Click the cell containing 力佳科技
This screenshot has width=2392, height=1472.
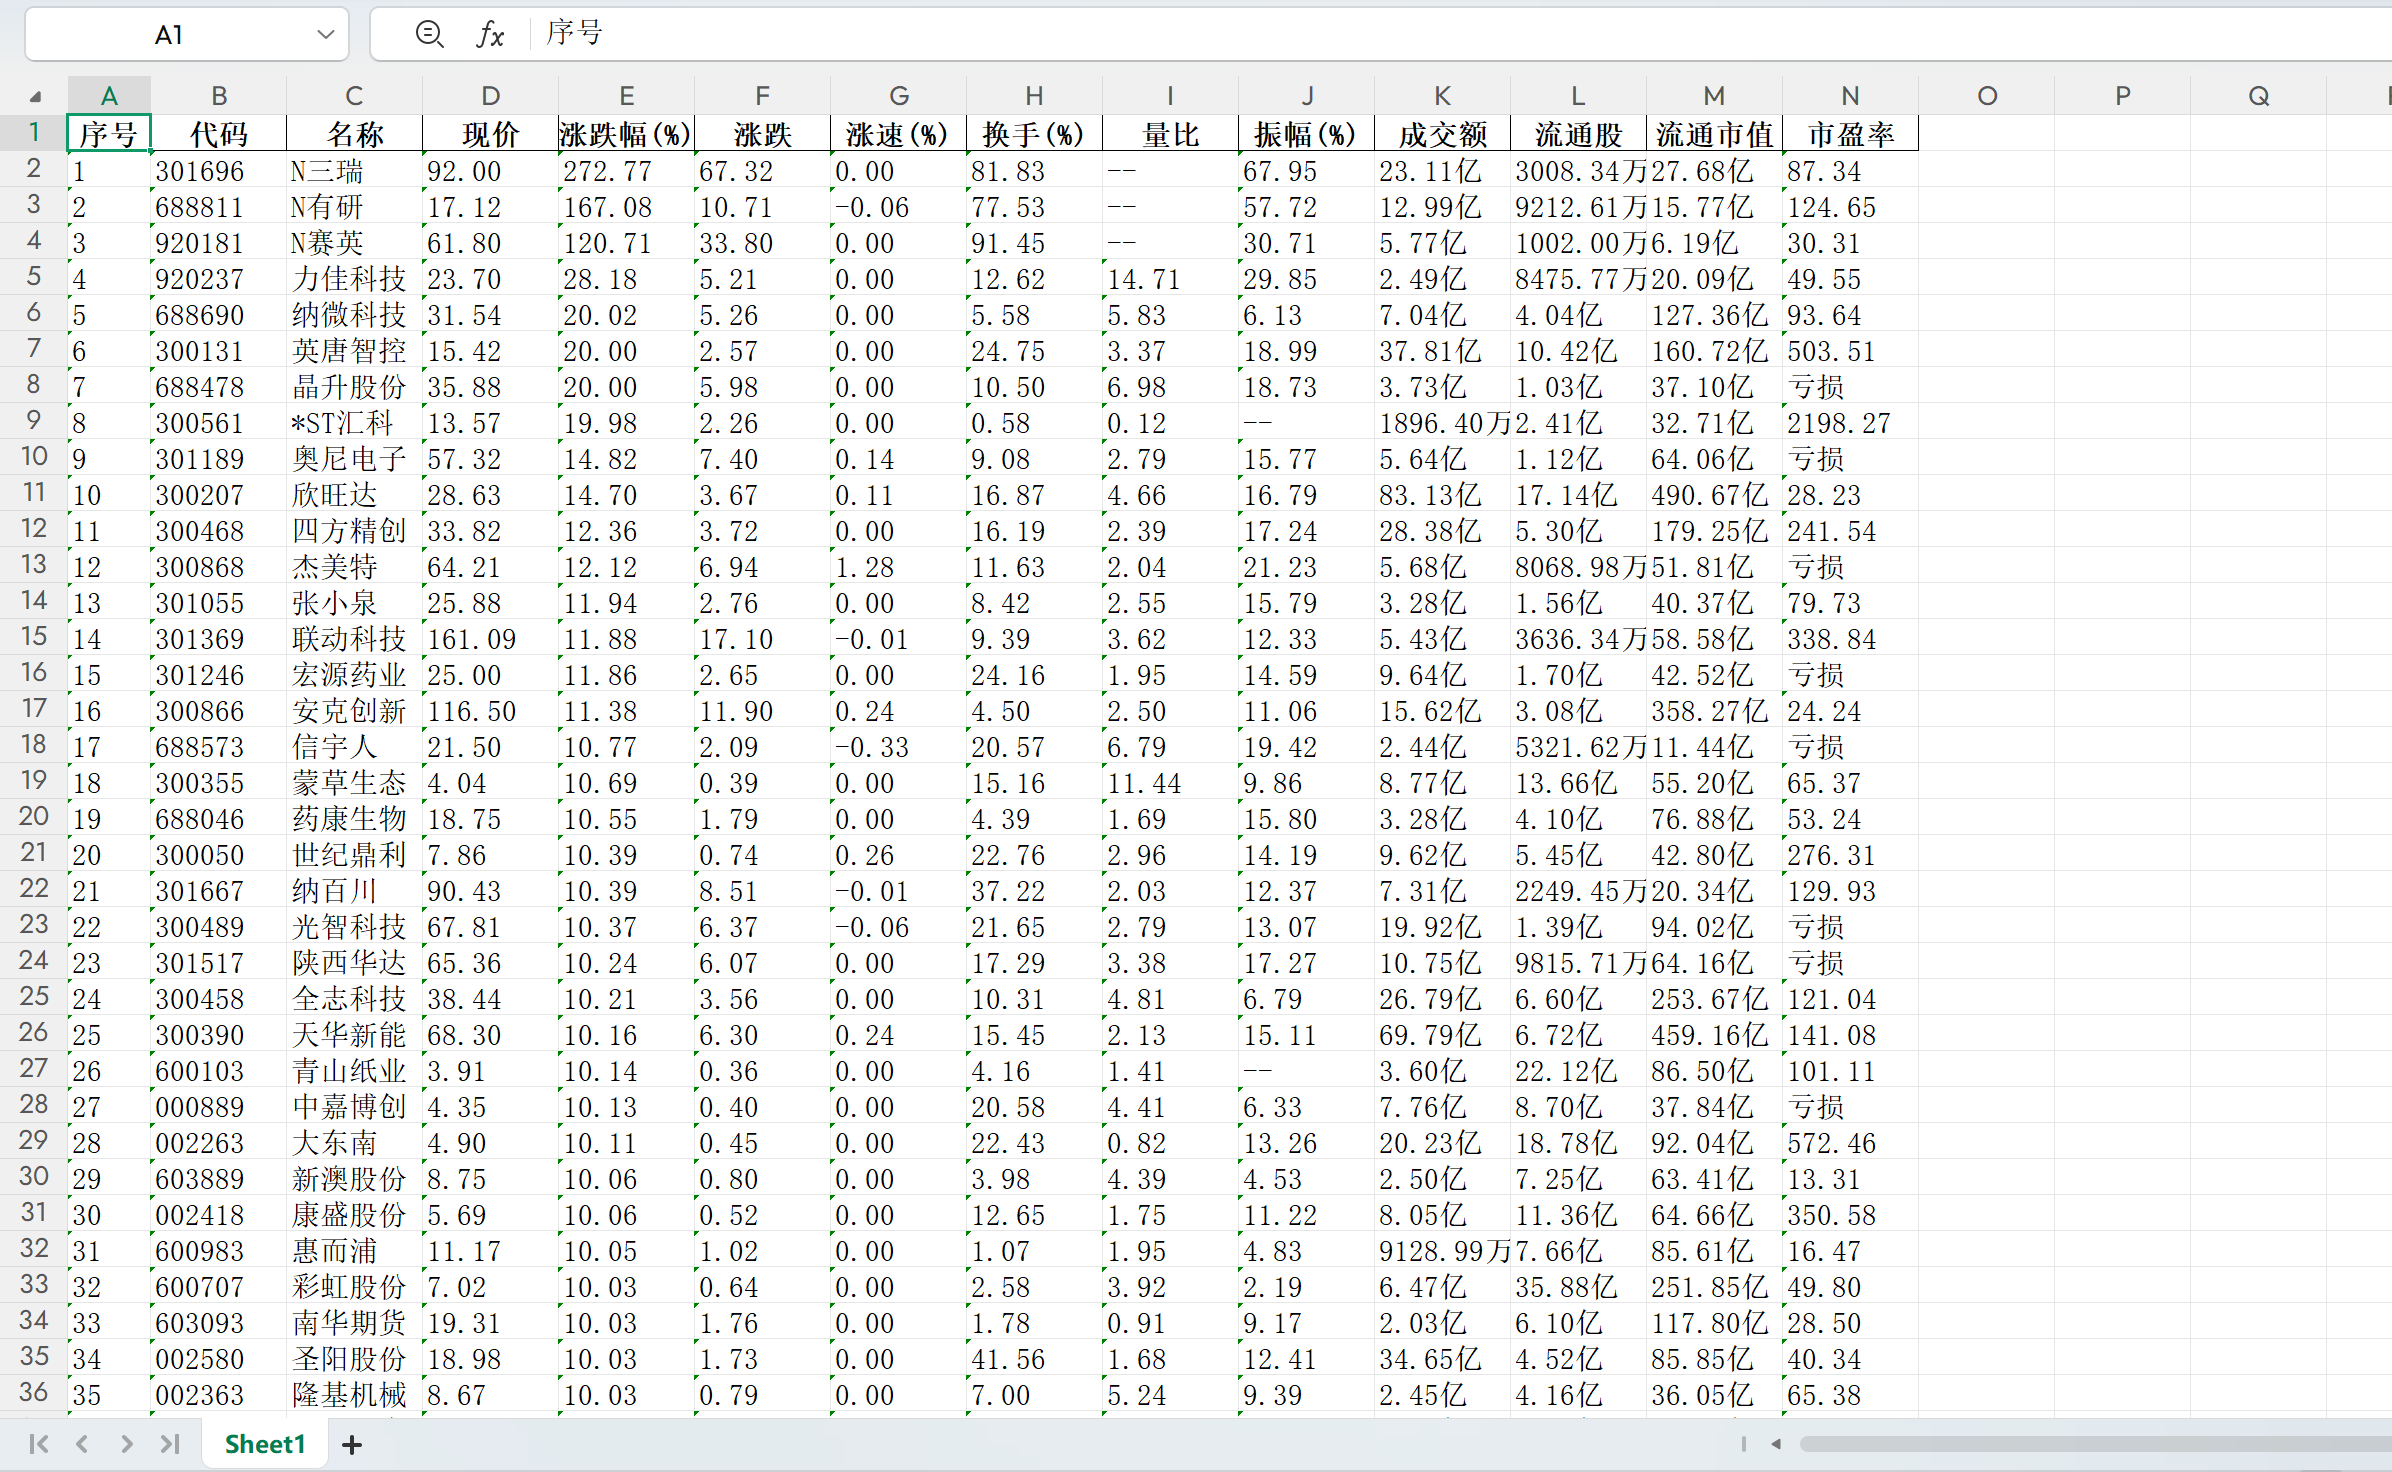350,279
